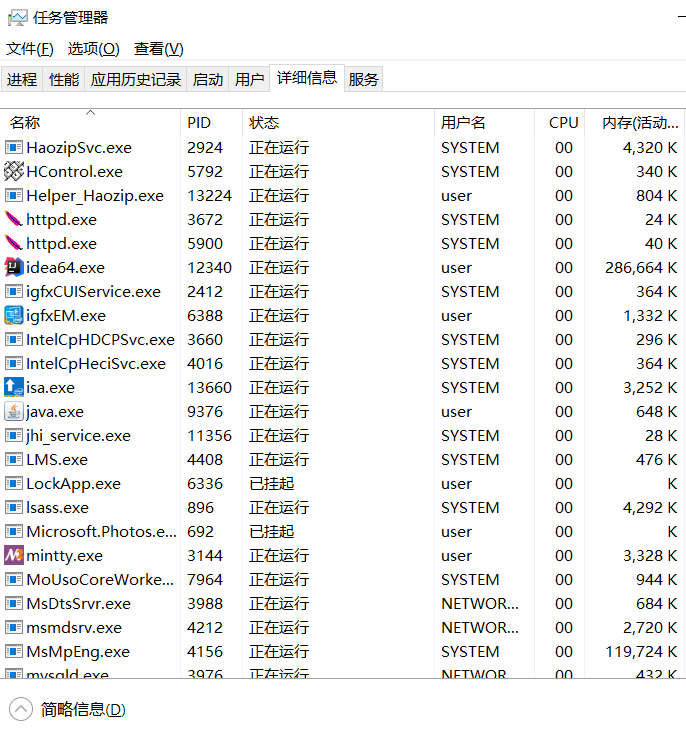Click the msmdsrv.exe icon
Viewport: 686px width, 729px height.
(13, 628)
